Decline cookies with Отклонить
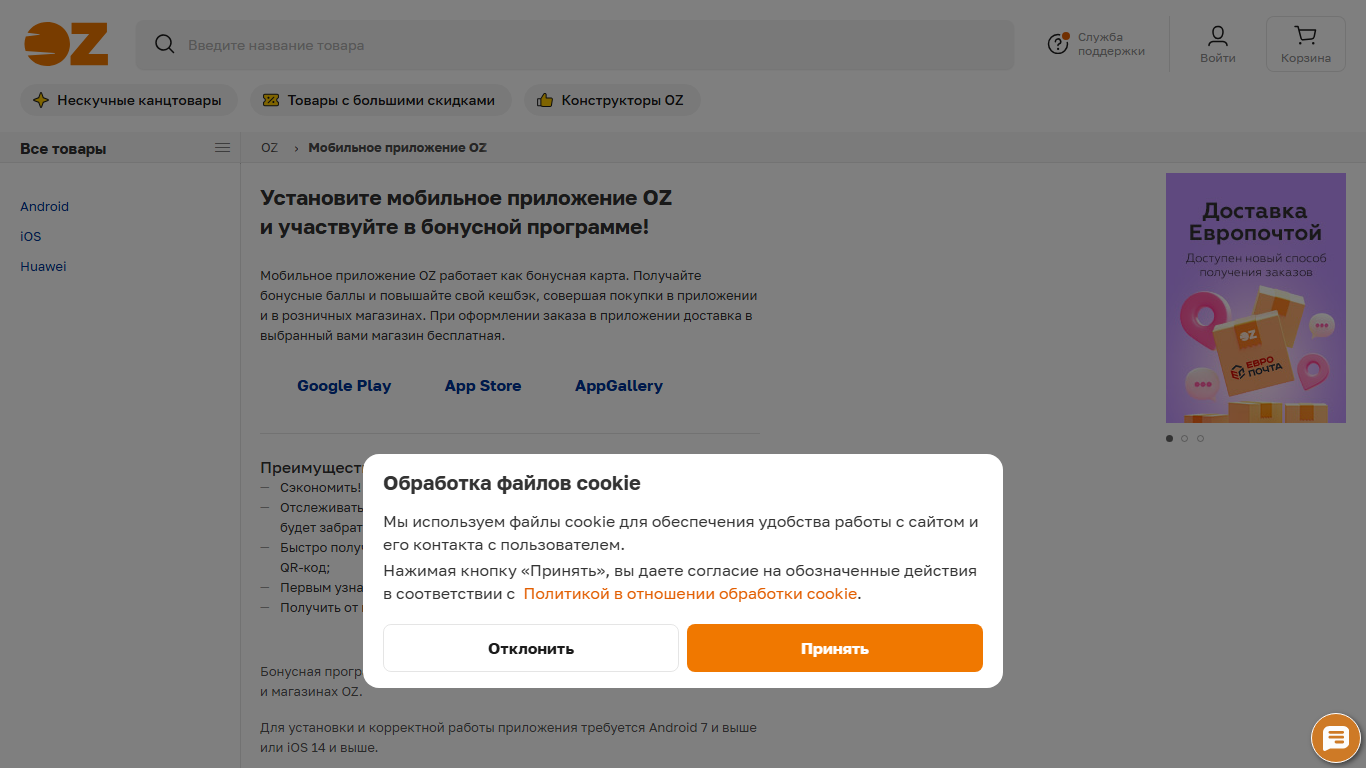 click(531, 648)
